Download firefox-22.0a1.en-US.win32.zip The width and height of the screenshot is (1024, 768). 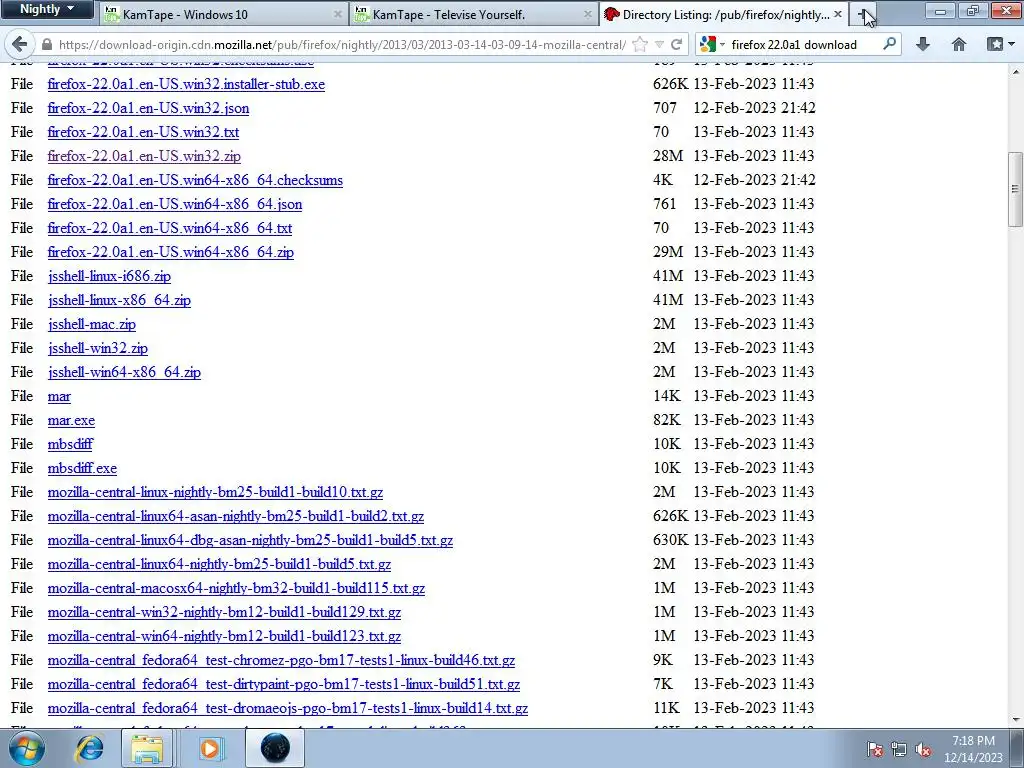[x=144, y=156]
